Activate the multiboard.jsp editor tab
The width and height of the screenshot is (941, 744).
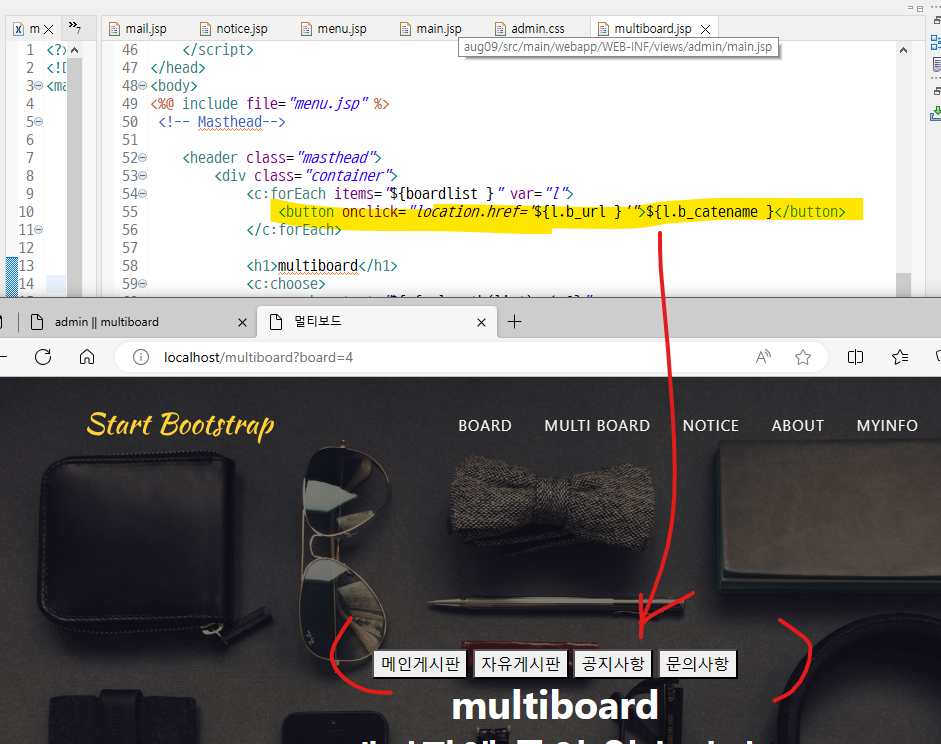click(x=652, y=28)
